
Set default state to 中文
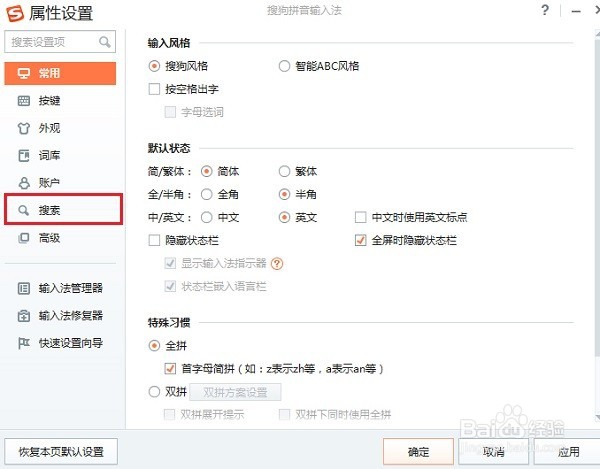pos(207,217)
